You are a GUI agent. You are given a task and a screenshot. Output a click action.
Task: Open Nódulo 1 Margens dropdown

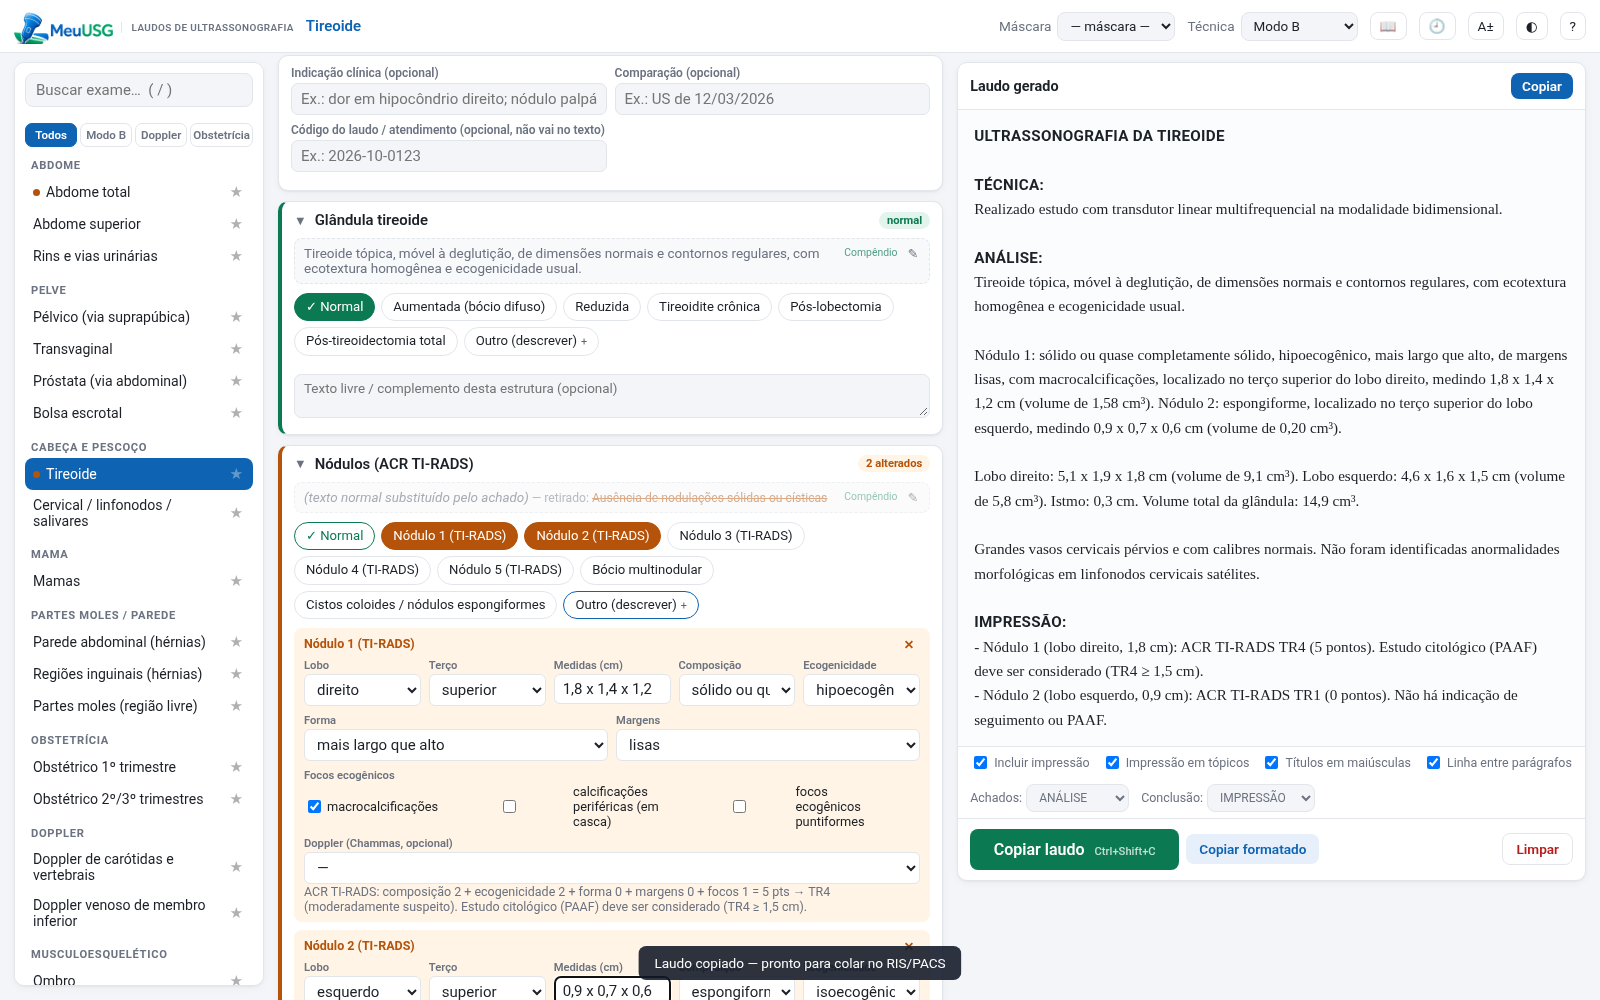click(768, 745)
